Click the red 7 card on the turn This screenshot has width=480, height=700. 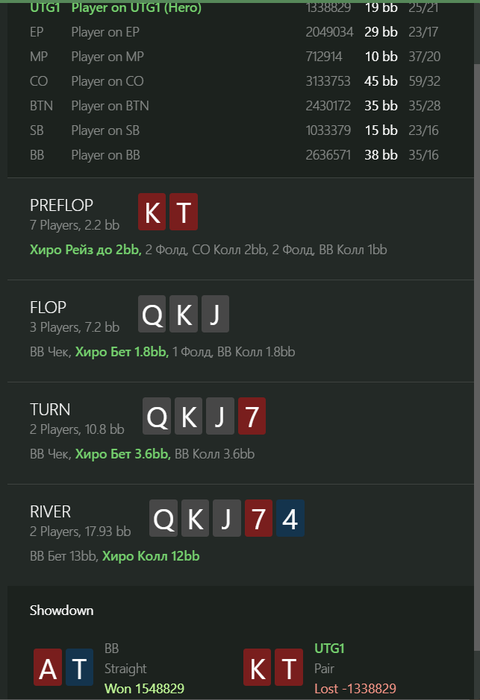coord(252,416)
